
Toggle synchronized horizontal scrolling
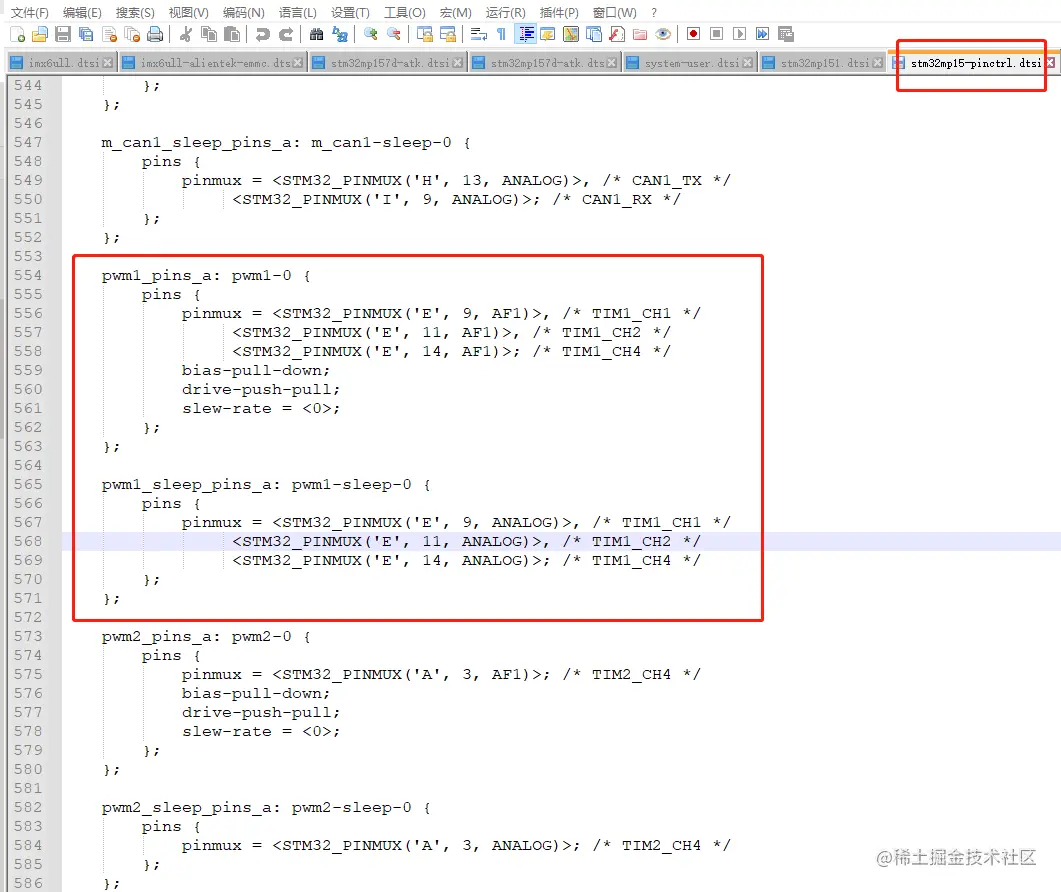[447, 34]
